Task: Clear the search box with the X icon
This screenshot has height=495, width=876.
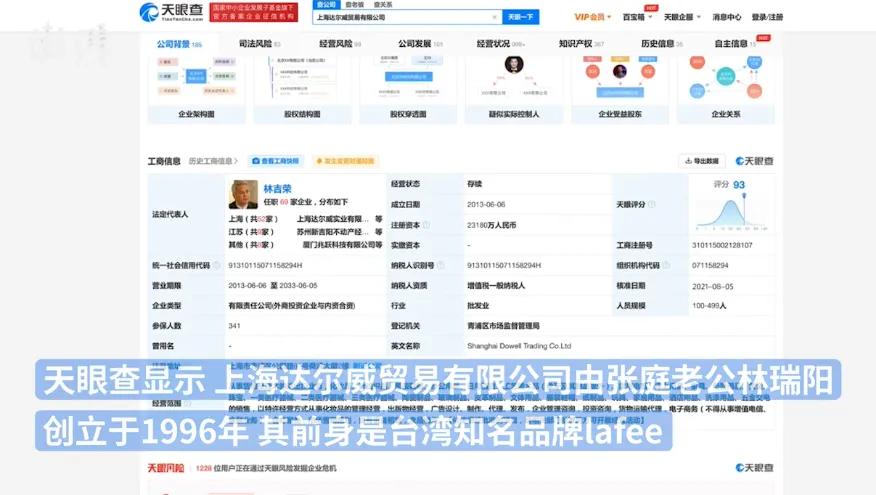Action: [494, 17]
